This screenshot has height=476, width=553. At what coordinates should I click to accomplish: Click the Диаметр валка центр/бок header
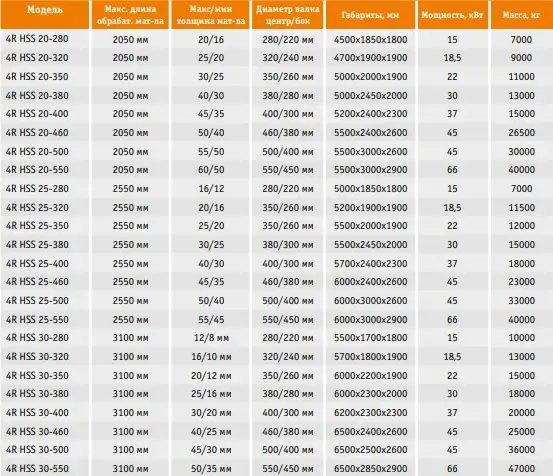(287, 15)
